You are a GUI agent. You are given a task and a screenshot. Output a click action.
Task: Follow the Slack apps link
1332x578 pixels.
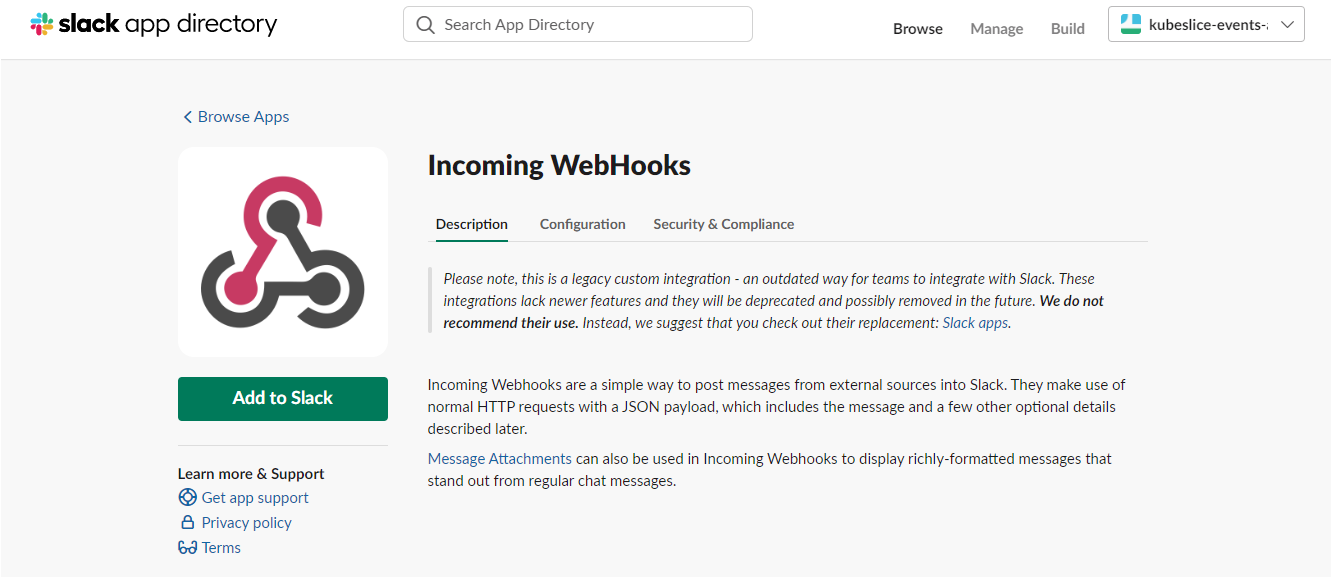click(976, 323)
